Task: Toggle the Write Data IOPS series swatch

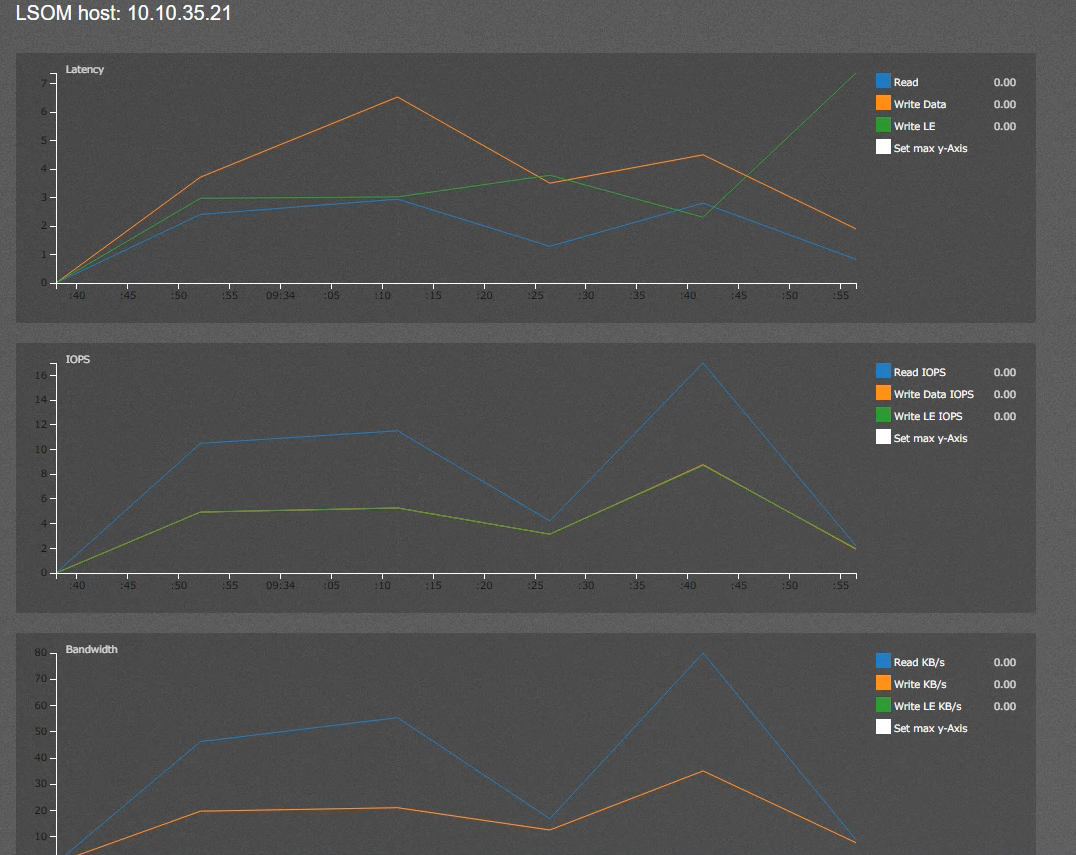Action: point(883,394)
